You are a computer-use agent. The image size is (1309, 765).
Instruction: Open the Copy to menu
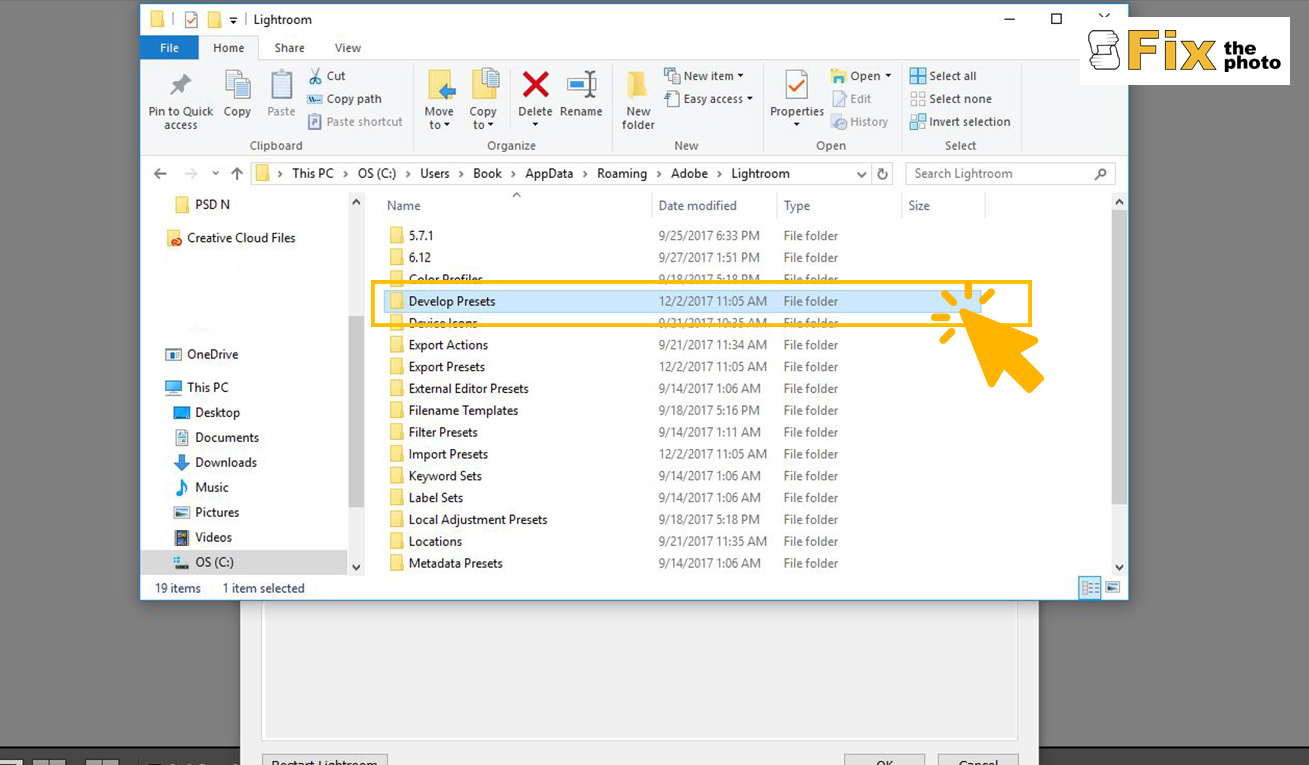click(x=483, y=99)
